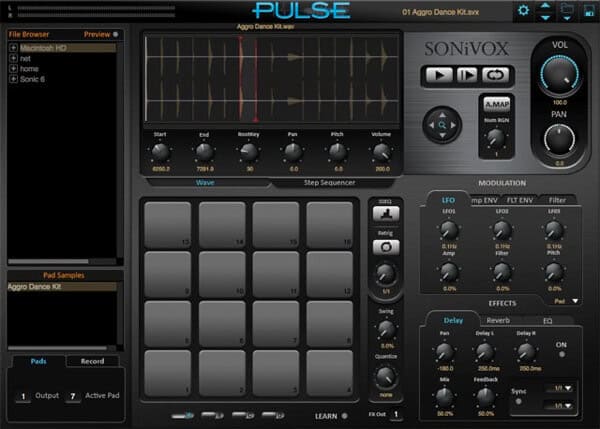600x429 pixels.
Task: Switch to the Pads tab
Action: 39,361
